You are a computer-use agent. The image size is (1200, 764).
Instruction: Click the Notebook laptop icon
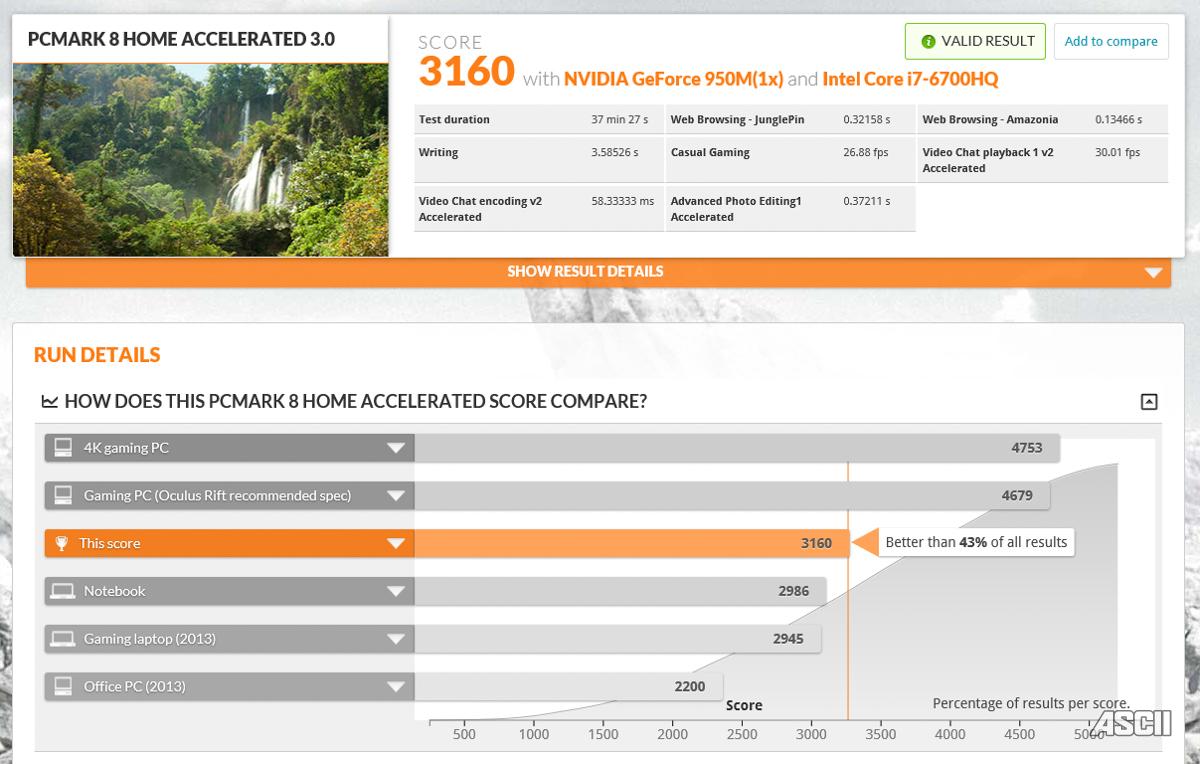coord(63,591)
